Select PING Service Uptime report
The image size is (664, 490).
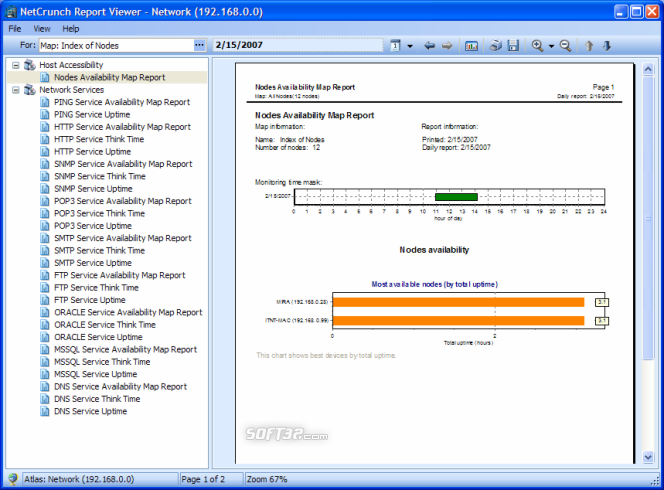click(x=92, y=114)
